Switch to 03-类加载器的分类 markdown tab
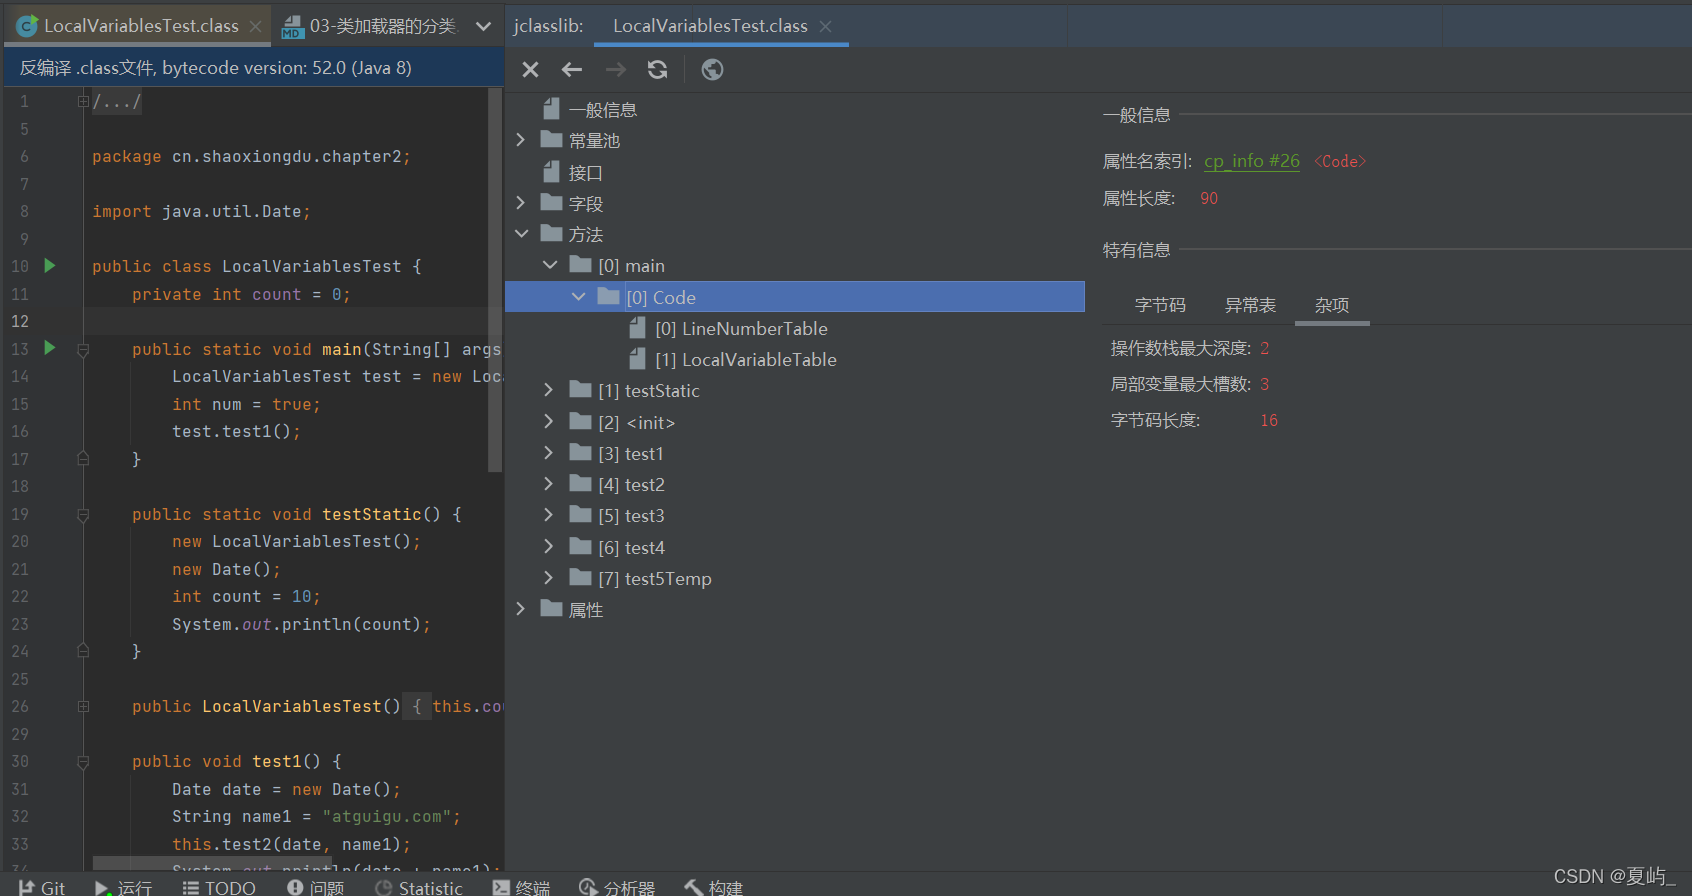The height and width of the screenshot is (896, 1692). click(x=369, y=26)
